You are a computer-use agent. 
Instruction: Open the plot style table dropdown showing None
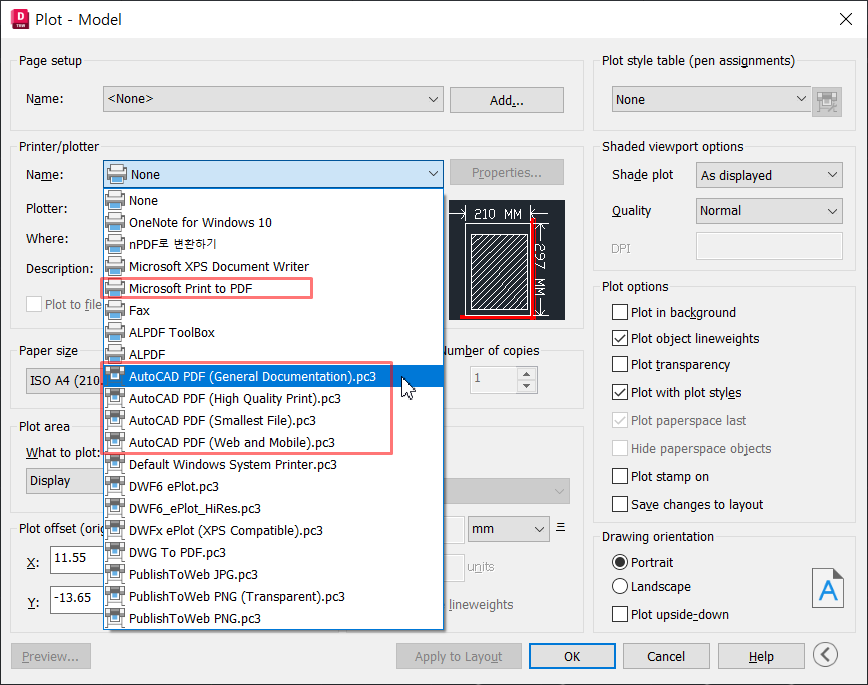pos(711,100)
